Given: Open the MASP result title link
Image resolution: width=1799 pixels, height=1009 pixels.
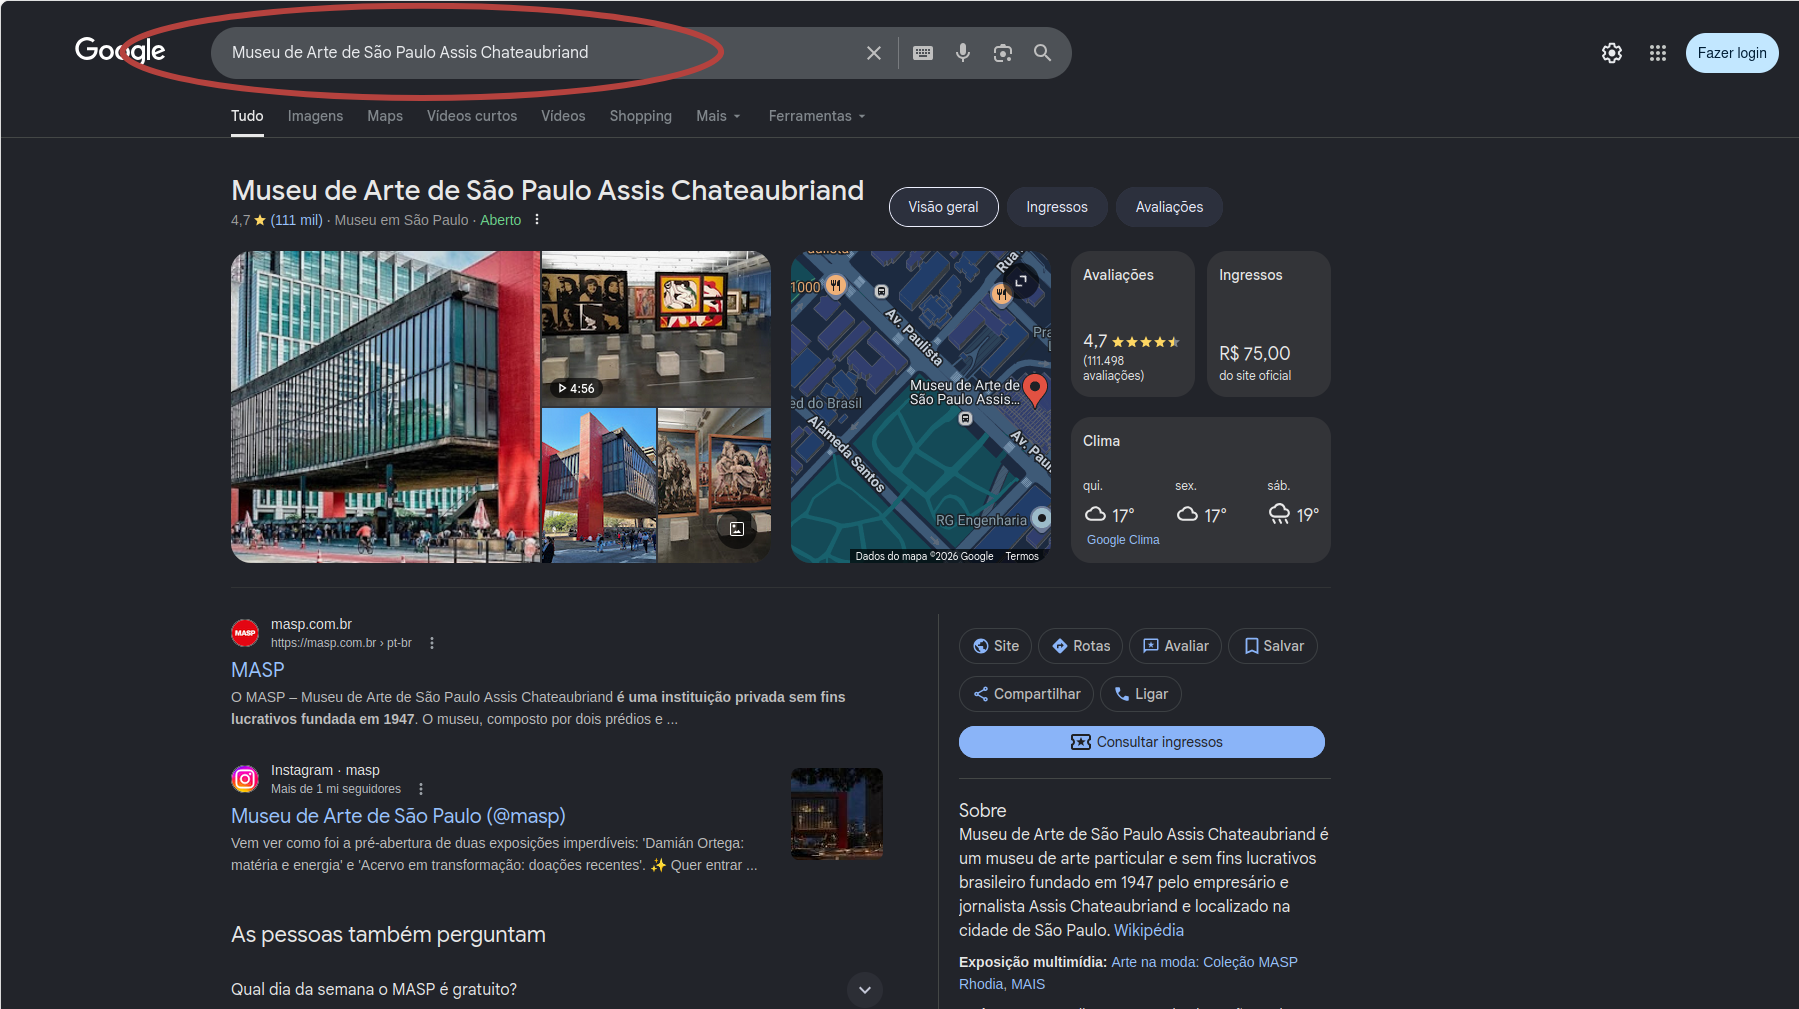Looking at the screenshot, I should tap(258, 670).
